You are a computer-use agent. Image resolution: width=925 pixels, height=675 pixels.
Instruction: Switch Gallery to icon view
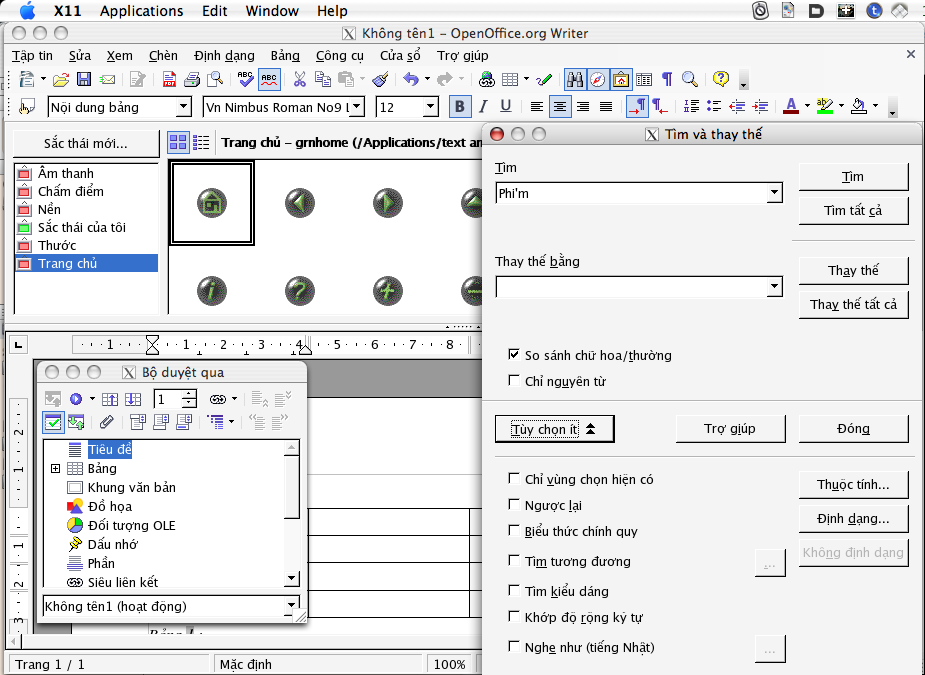coord(178,143)
